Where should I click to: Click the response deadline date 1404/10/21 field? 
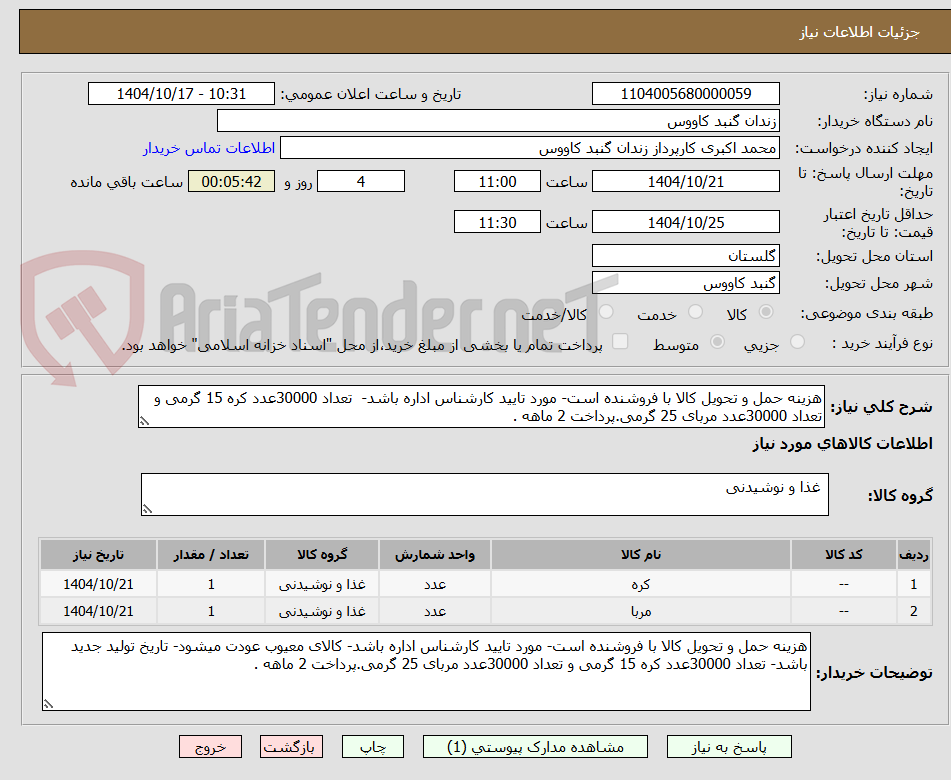coord(685,181)
